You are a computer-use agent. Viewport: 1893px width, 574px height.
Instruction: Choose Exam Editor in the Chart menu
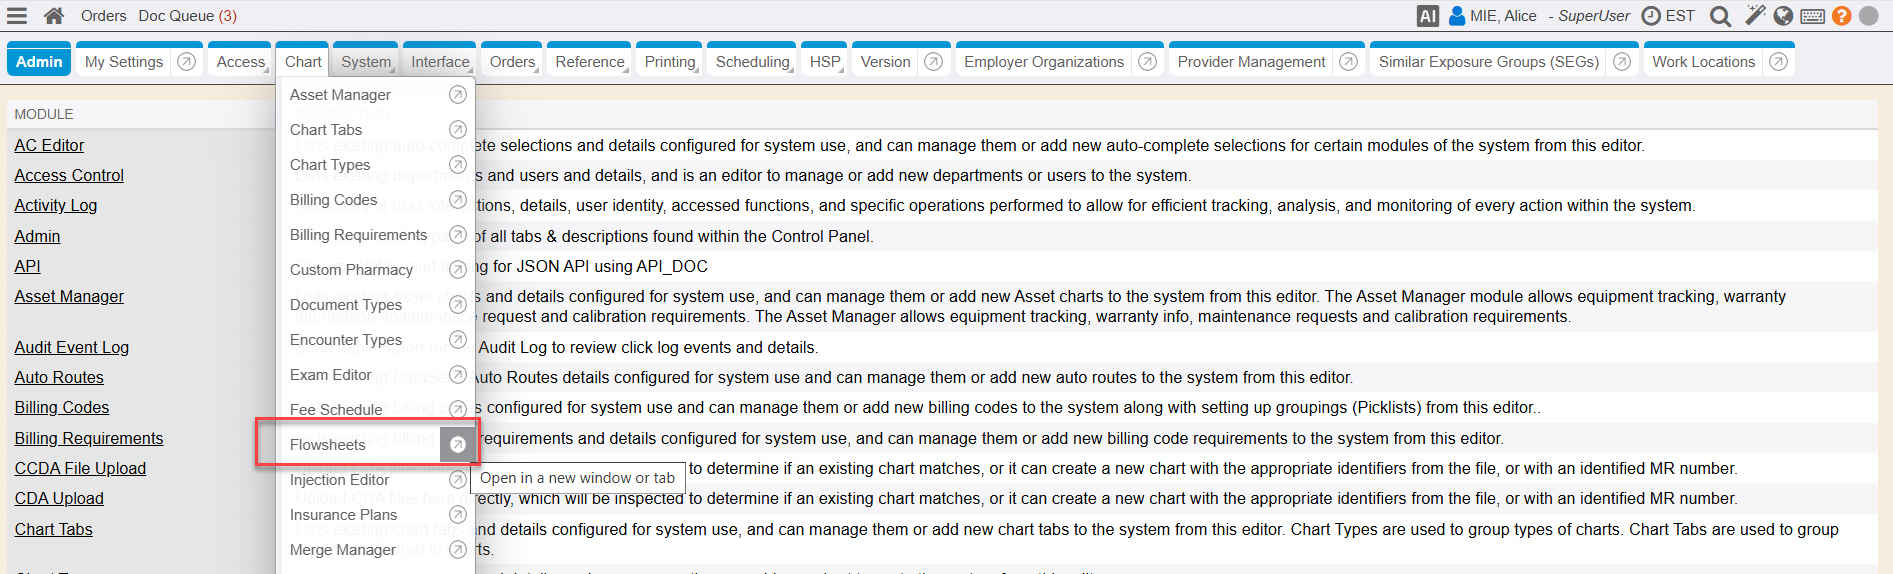tap(330, 375)
